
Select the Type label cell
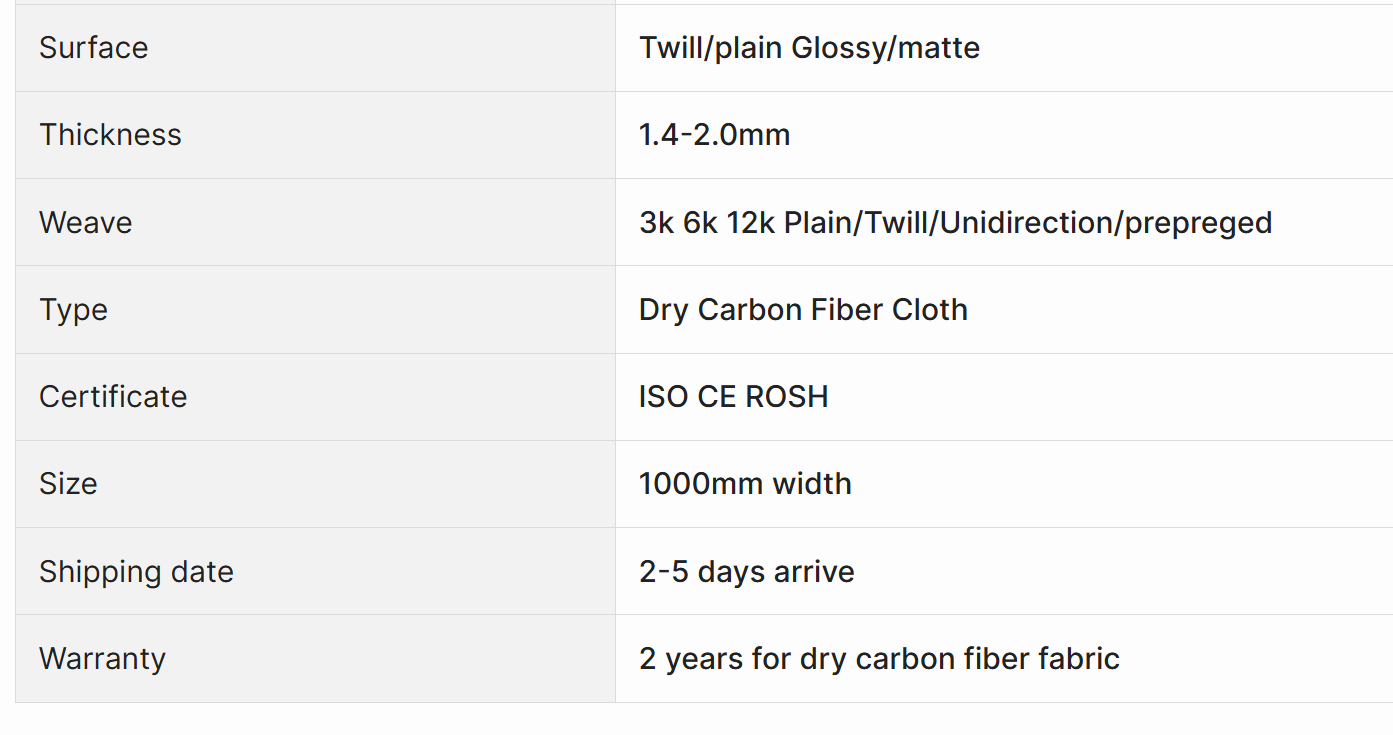click(x=73, y=310)
